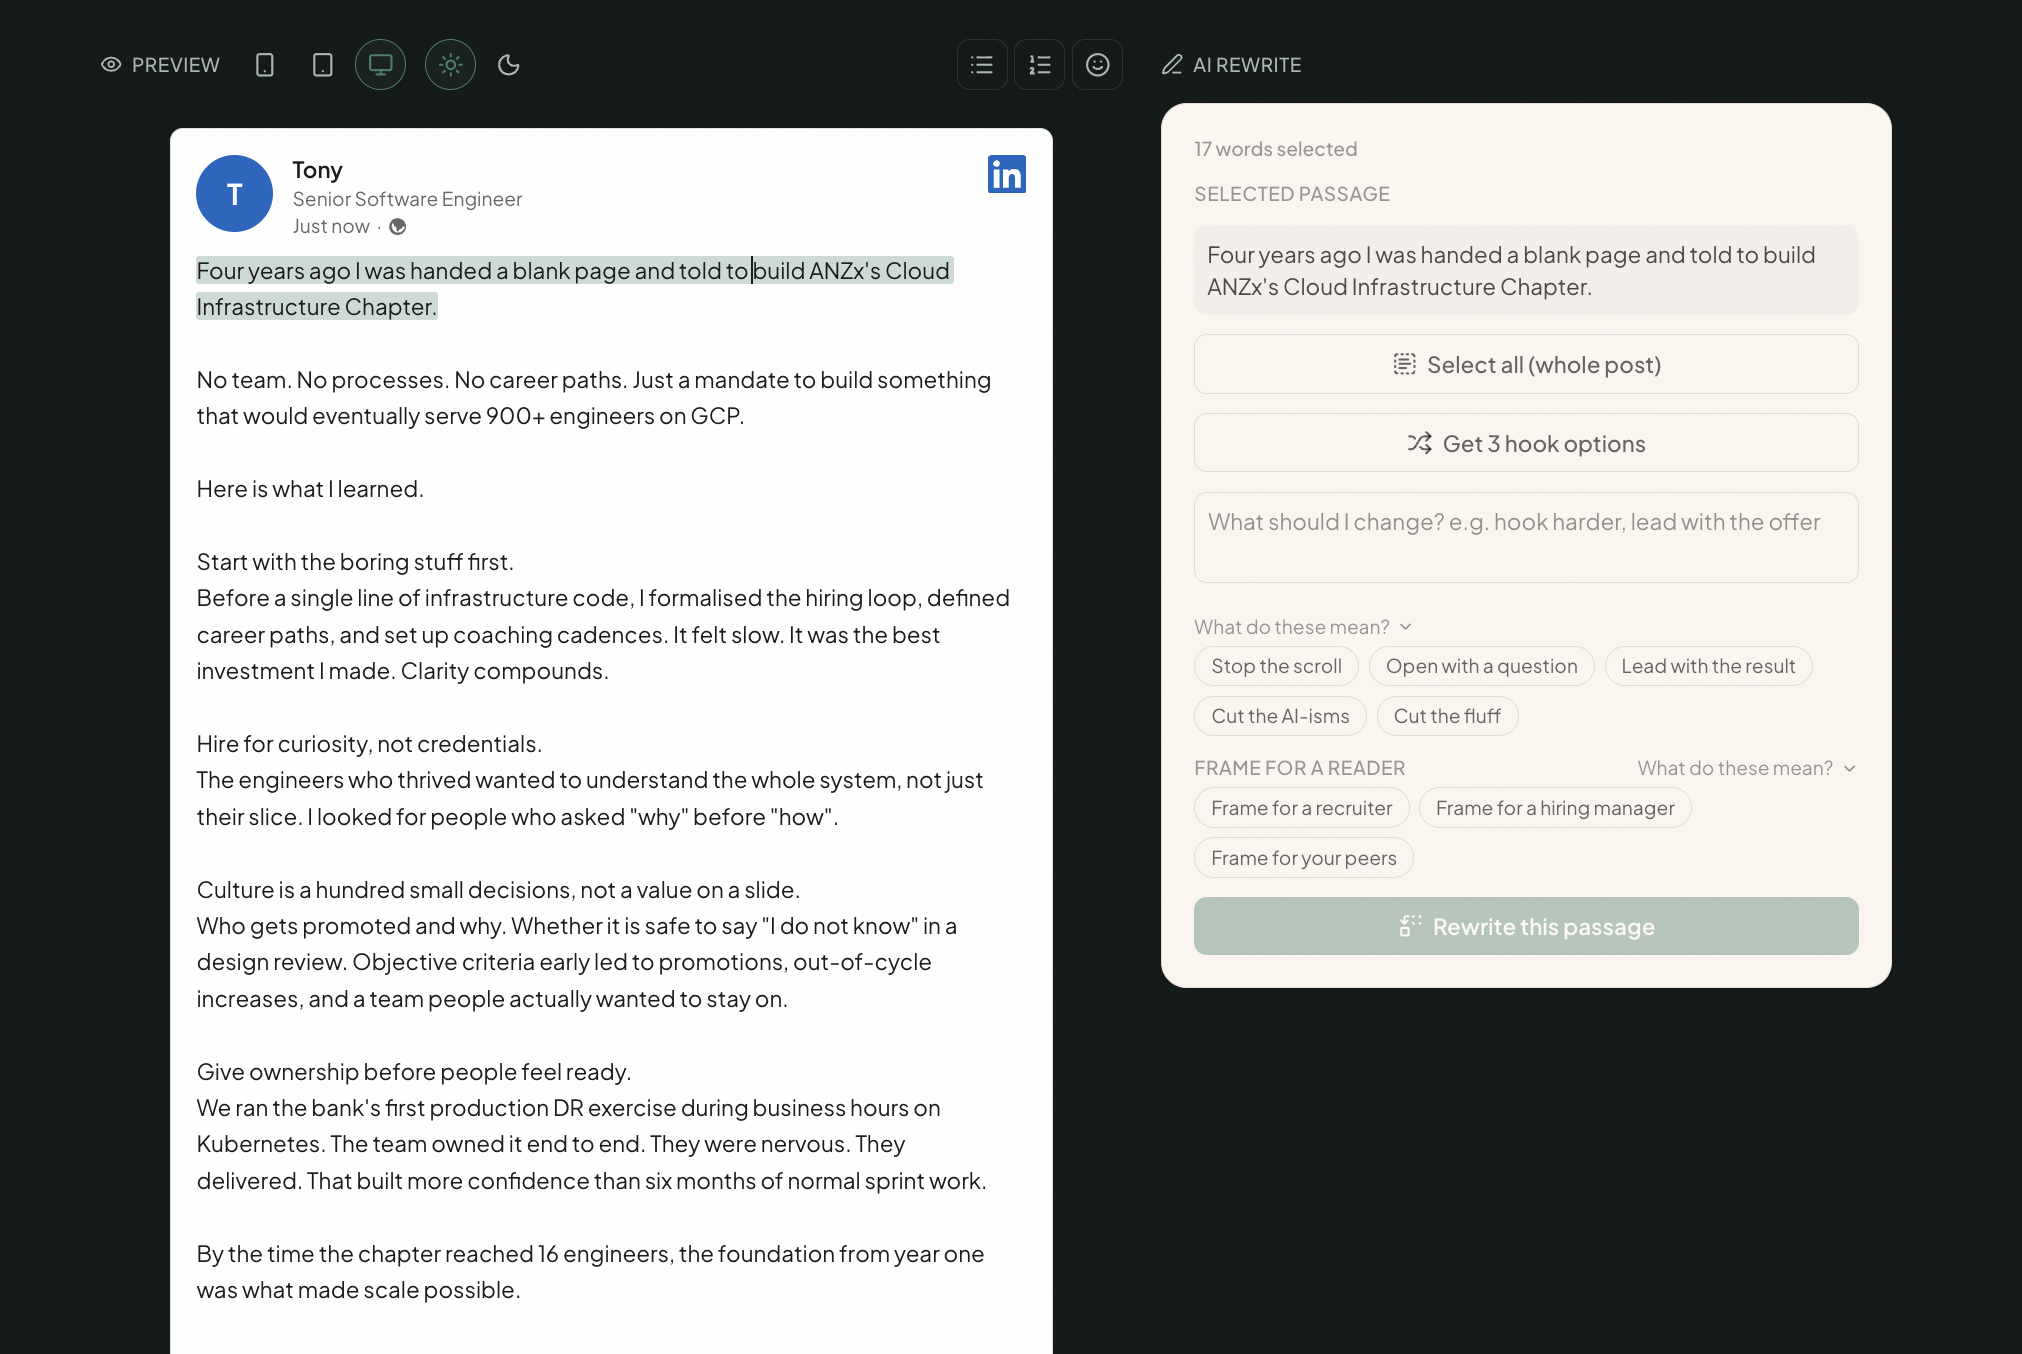
Task: Click Select all (whole post) button
Action: tap(1526, 364)
